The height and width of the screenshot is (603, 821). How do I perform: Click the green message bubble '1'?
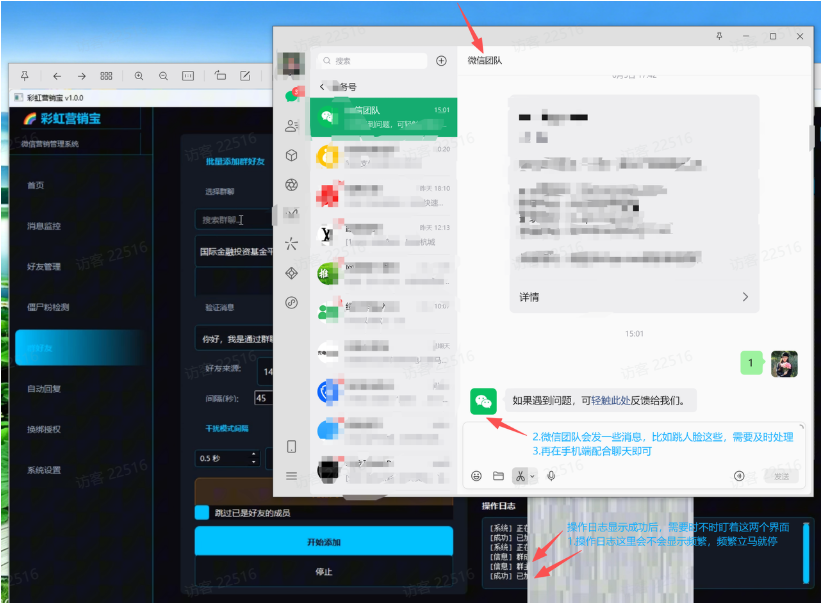(750, 363)
